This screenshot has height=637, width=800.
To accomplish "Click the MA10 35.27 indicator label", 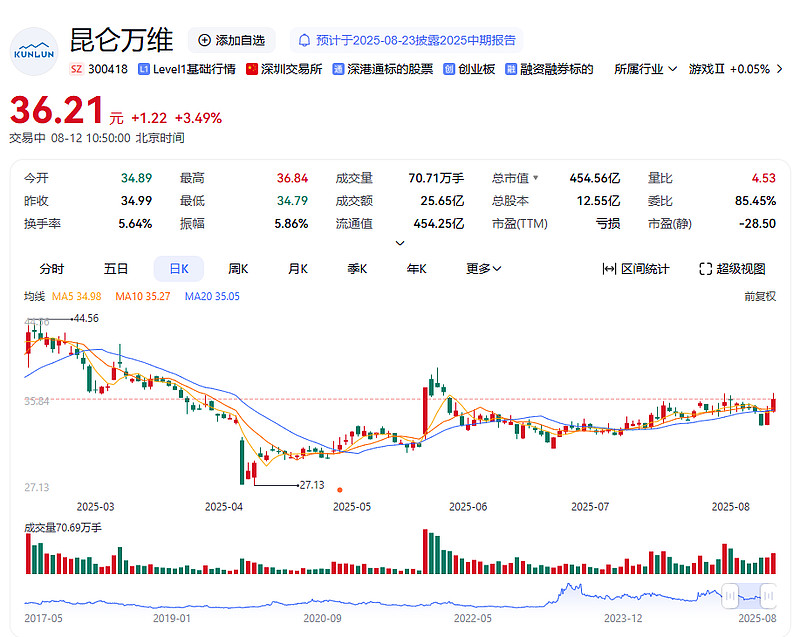I will pos(143,296).
